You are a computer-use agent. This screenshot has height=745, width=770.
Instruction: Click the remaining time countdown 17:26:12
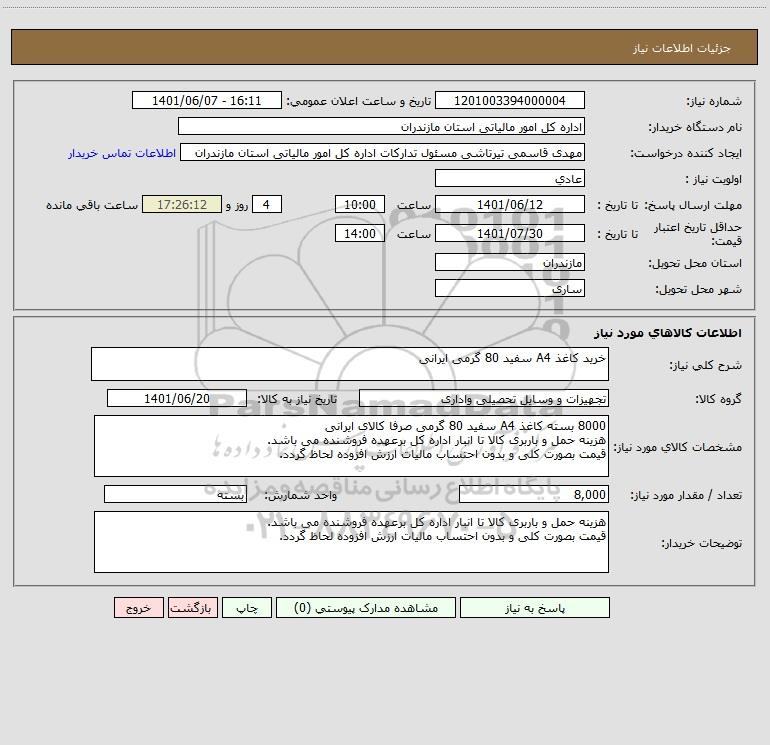182,204
